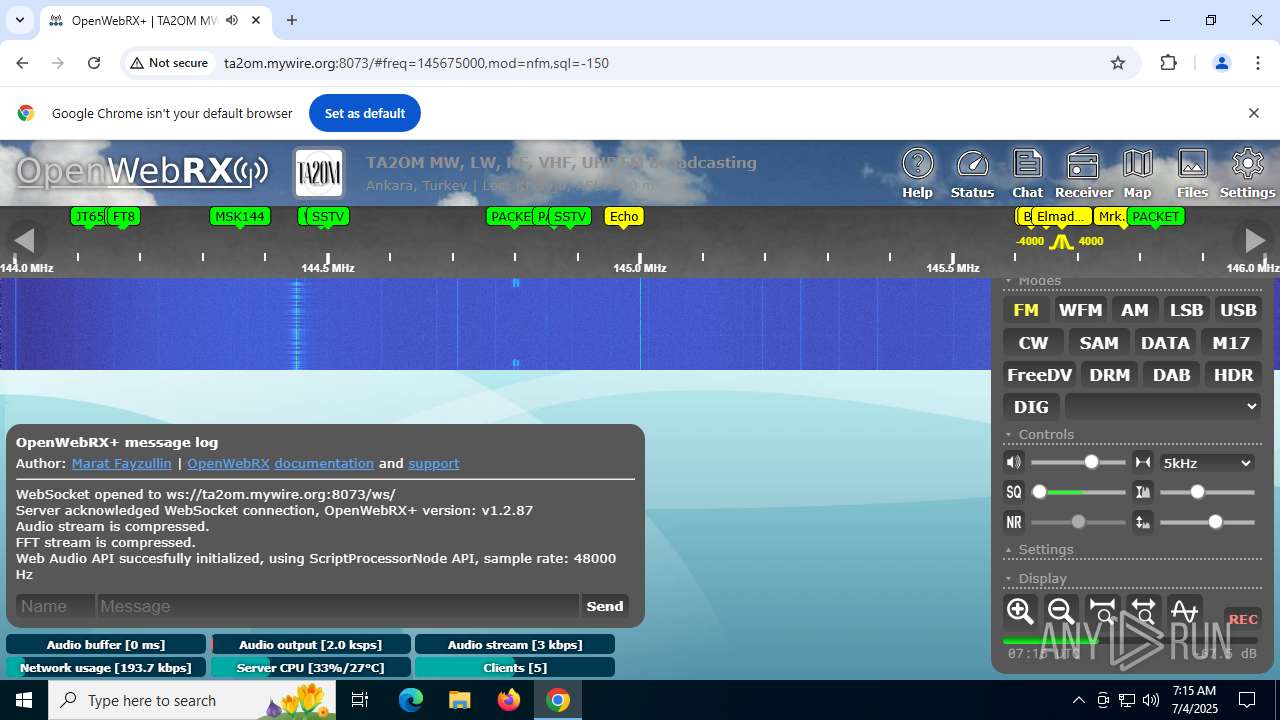Send the chat message
1280x720 pixels.
(605, 606)
